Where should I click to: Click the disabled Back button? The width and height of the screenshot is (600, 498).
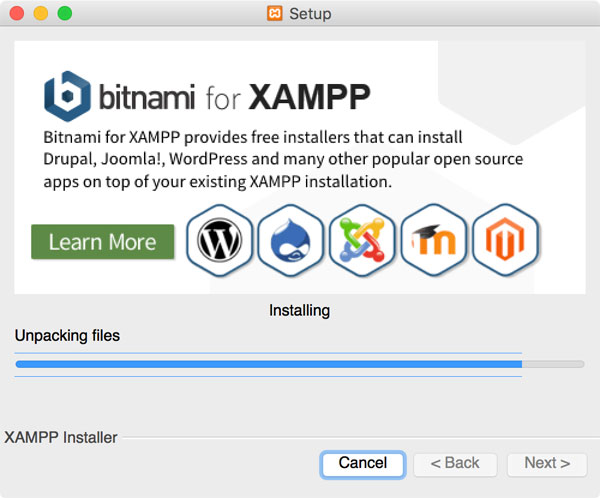pos(455,464)
